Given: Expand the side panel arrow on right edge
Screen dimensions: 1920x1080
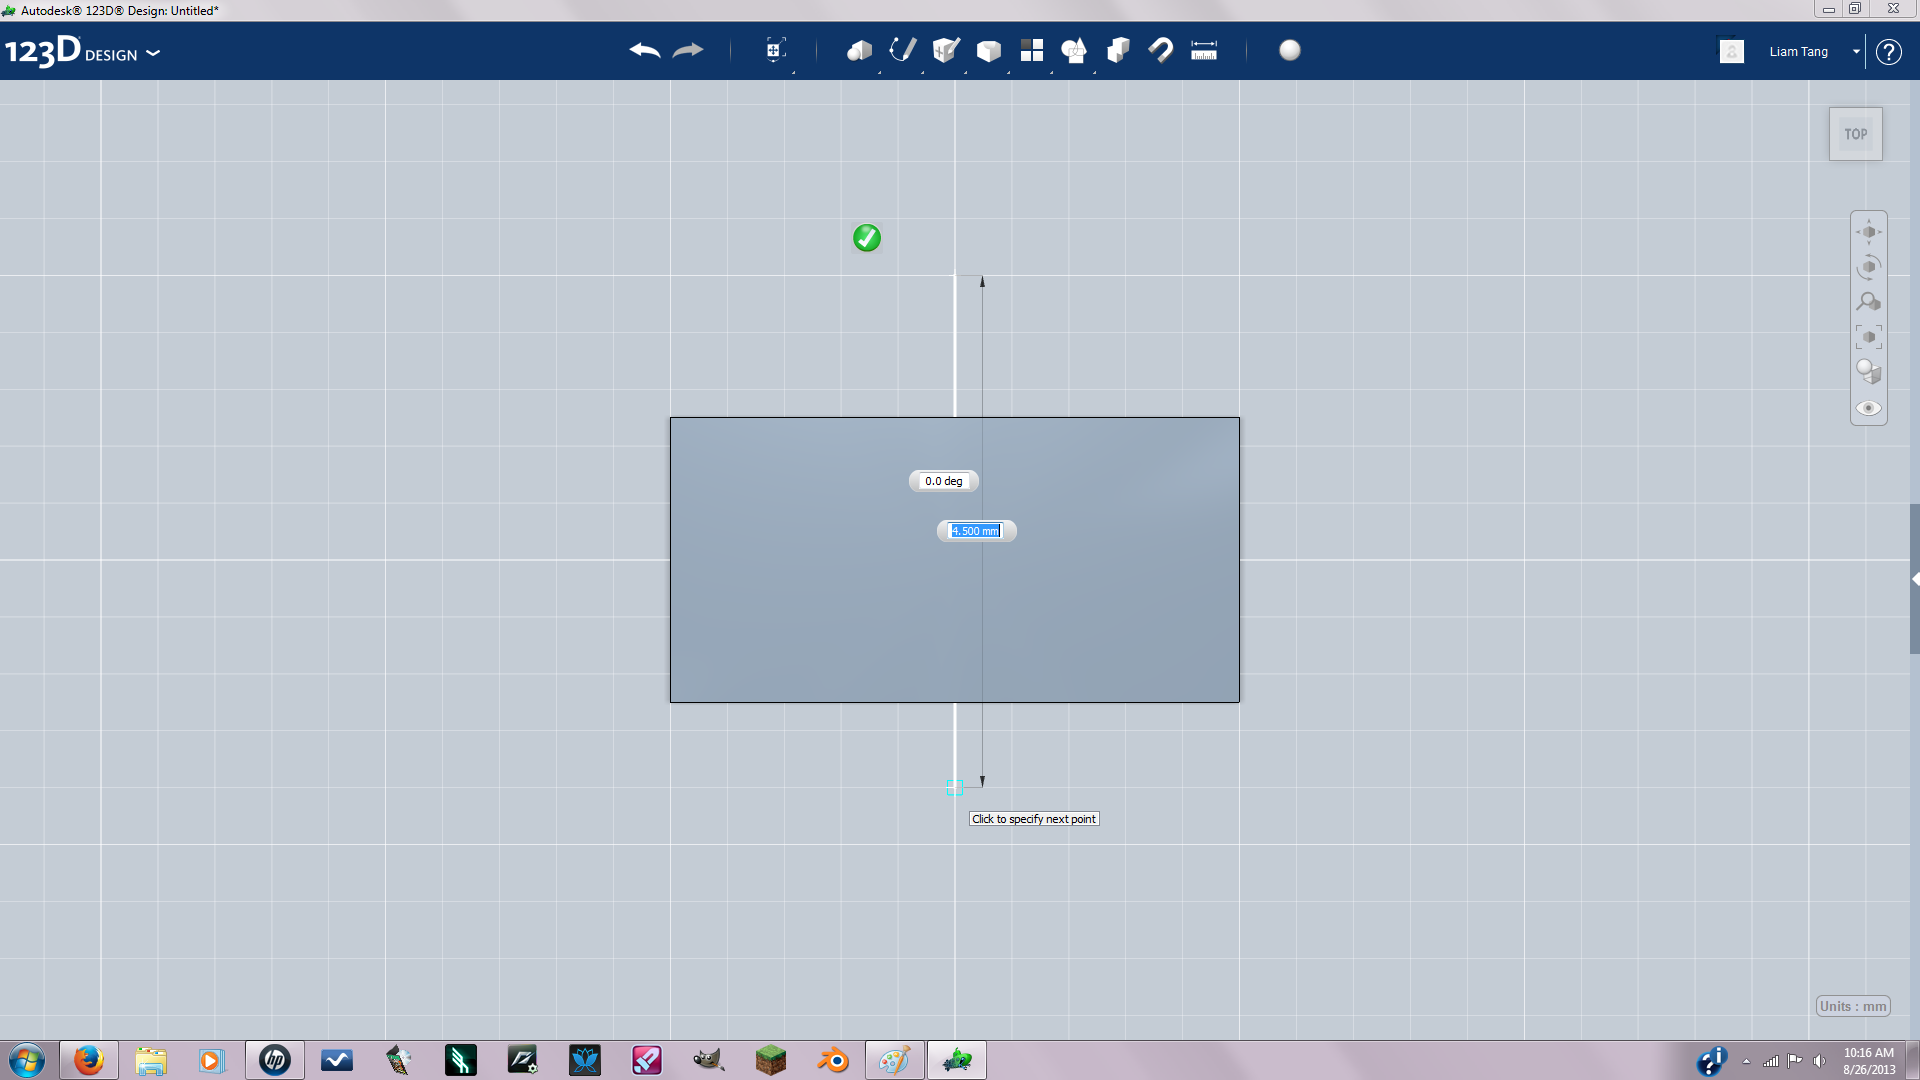Looking at the screenshot, I should [1914, 579].
